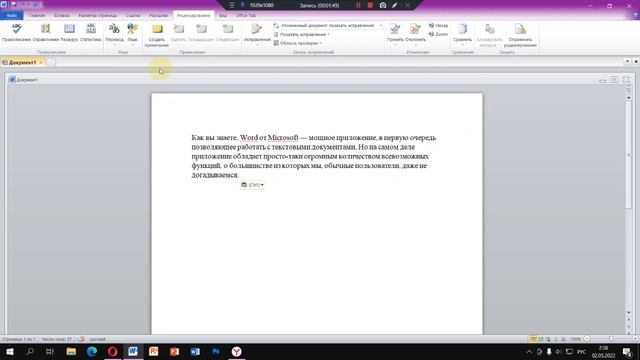This screenshot has width=640, height=360.
Task: Click the word Microsoft in the text
Action: point(283,138)
